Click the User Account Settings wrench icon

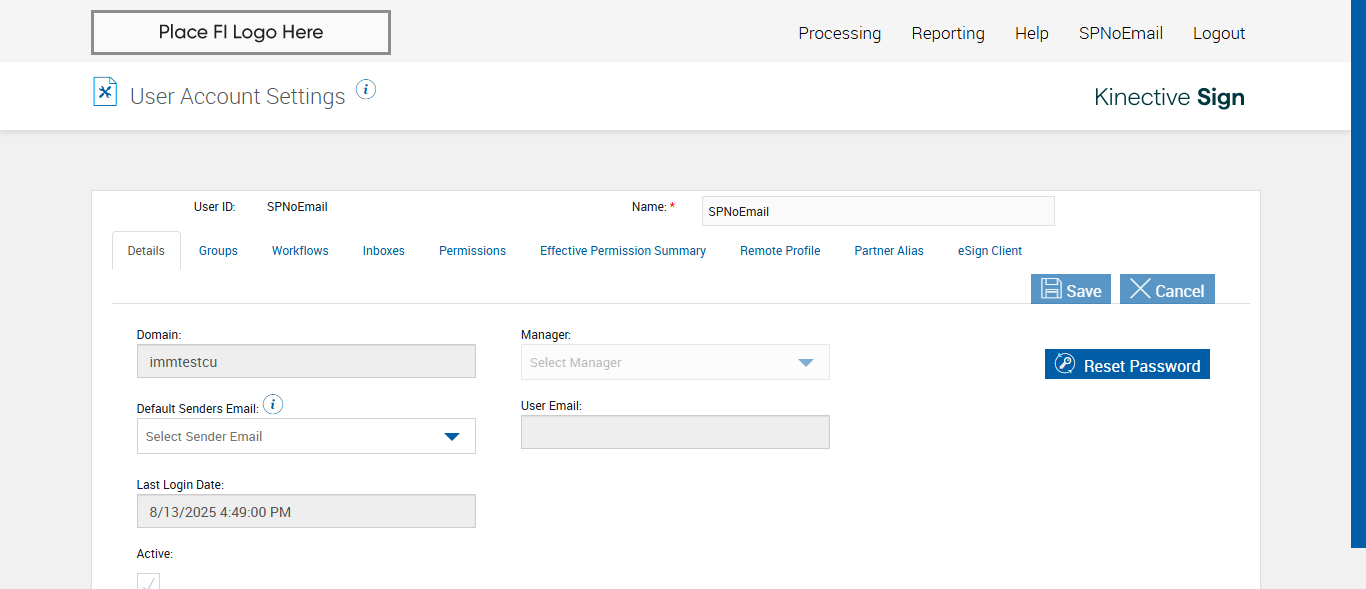point(105,92)
